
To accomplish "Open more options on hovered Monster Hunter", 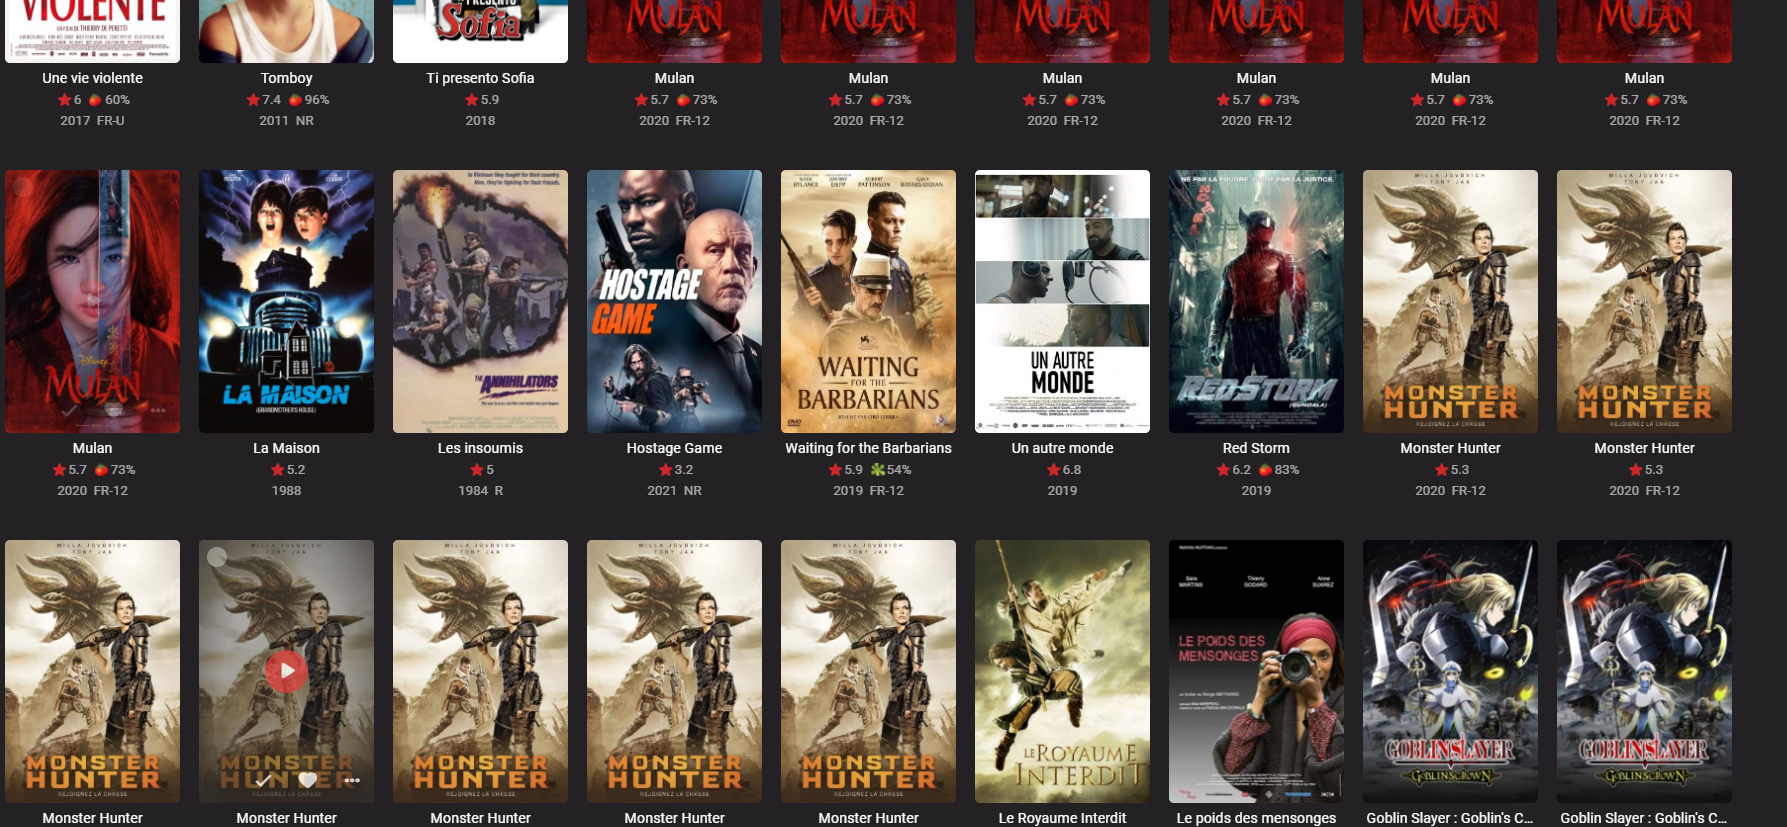I will pos(352,780).
